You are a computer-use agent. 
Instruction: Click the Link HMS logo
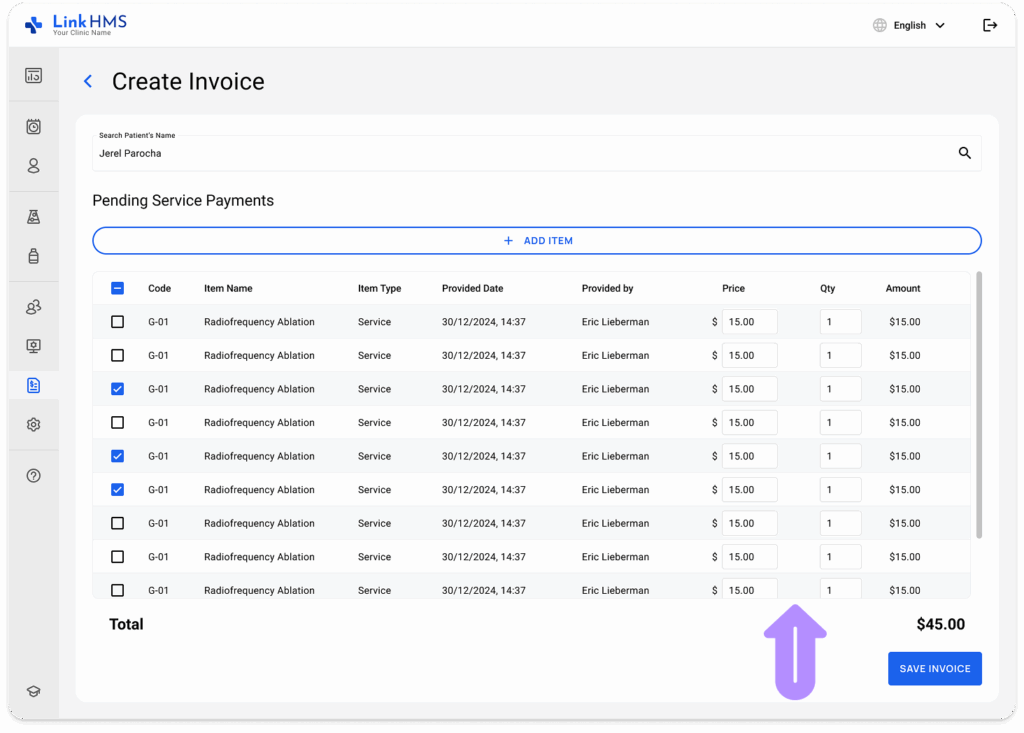click(x=76, y=25)
